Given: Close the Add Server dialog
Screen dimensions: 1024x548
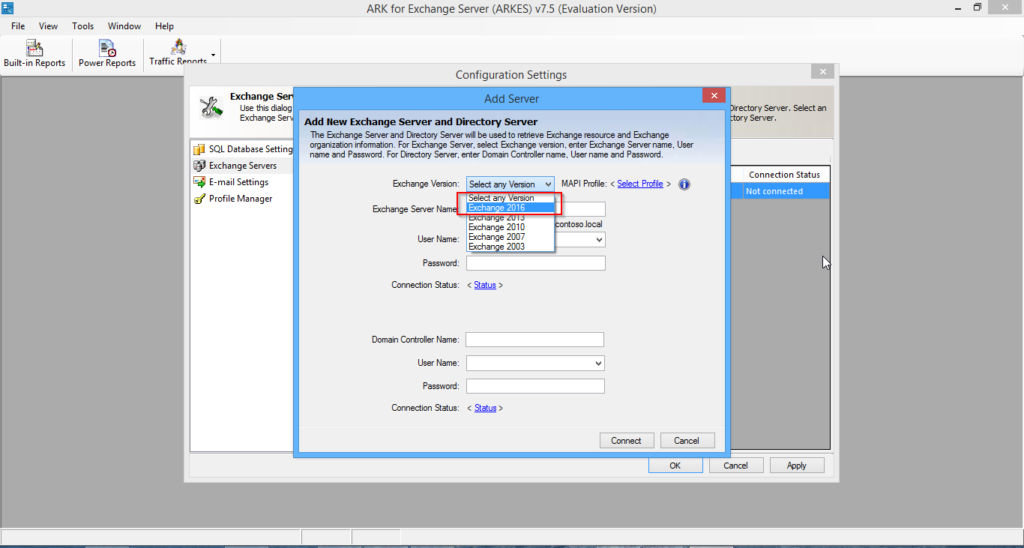Looking at the screenshot, I should tap(714, 95).
